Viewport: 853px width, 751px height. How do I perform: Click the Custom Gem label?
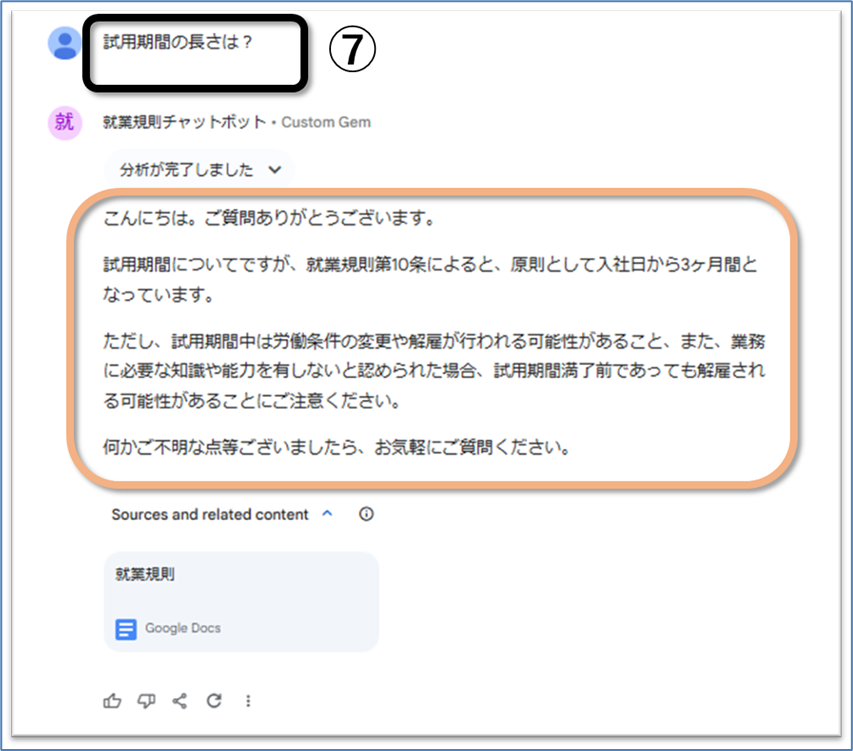[x=326, y=122]
